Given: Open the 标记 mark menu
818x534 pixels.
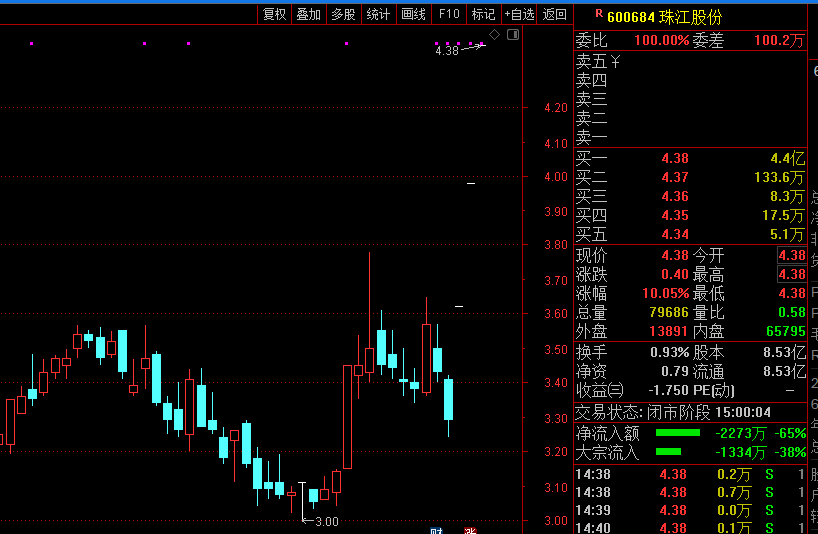Looking at the screenshot, I should point(483,14).
